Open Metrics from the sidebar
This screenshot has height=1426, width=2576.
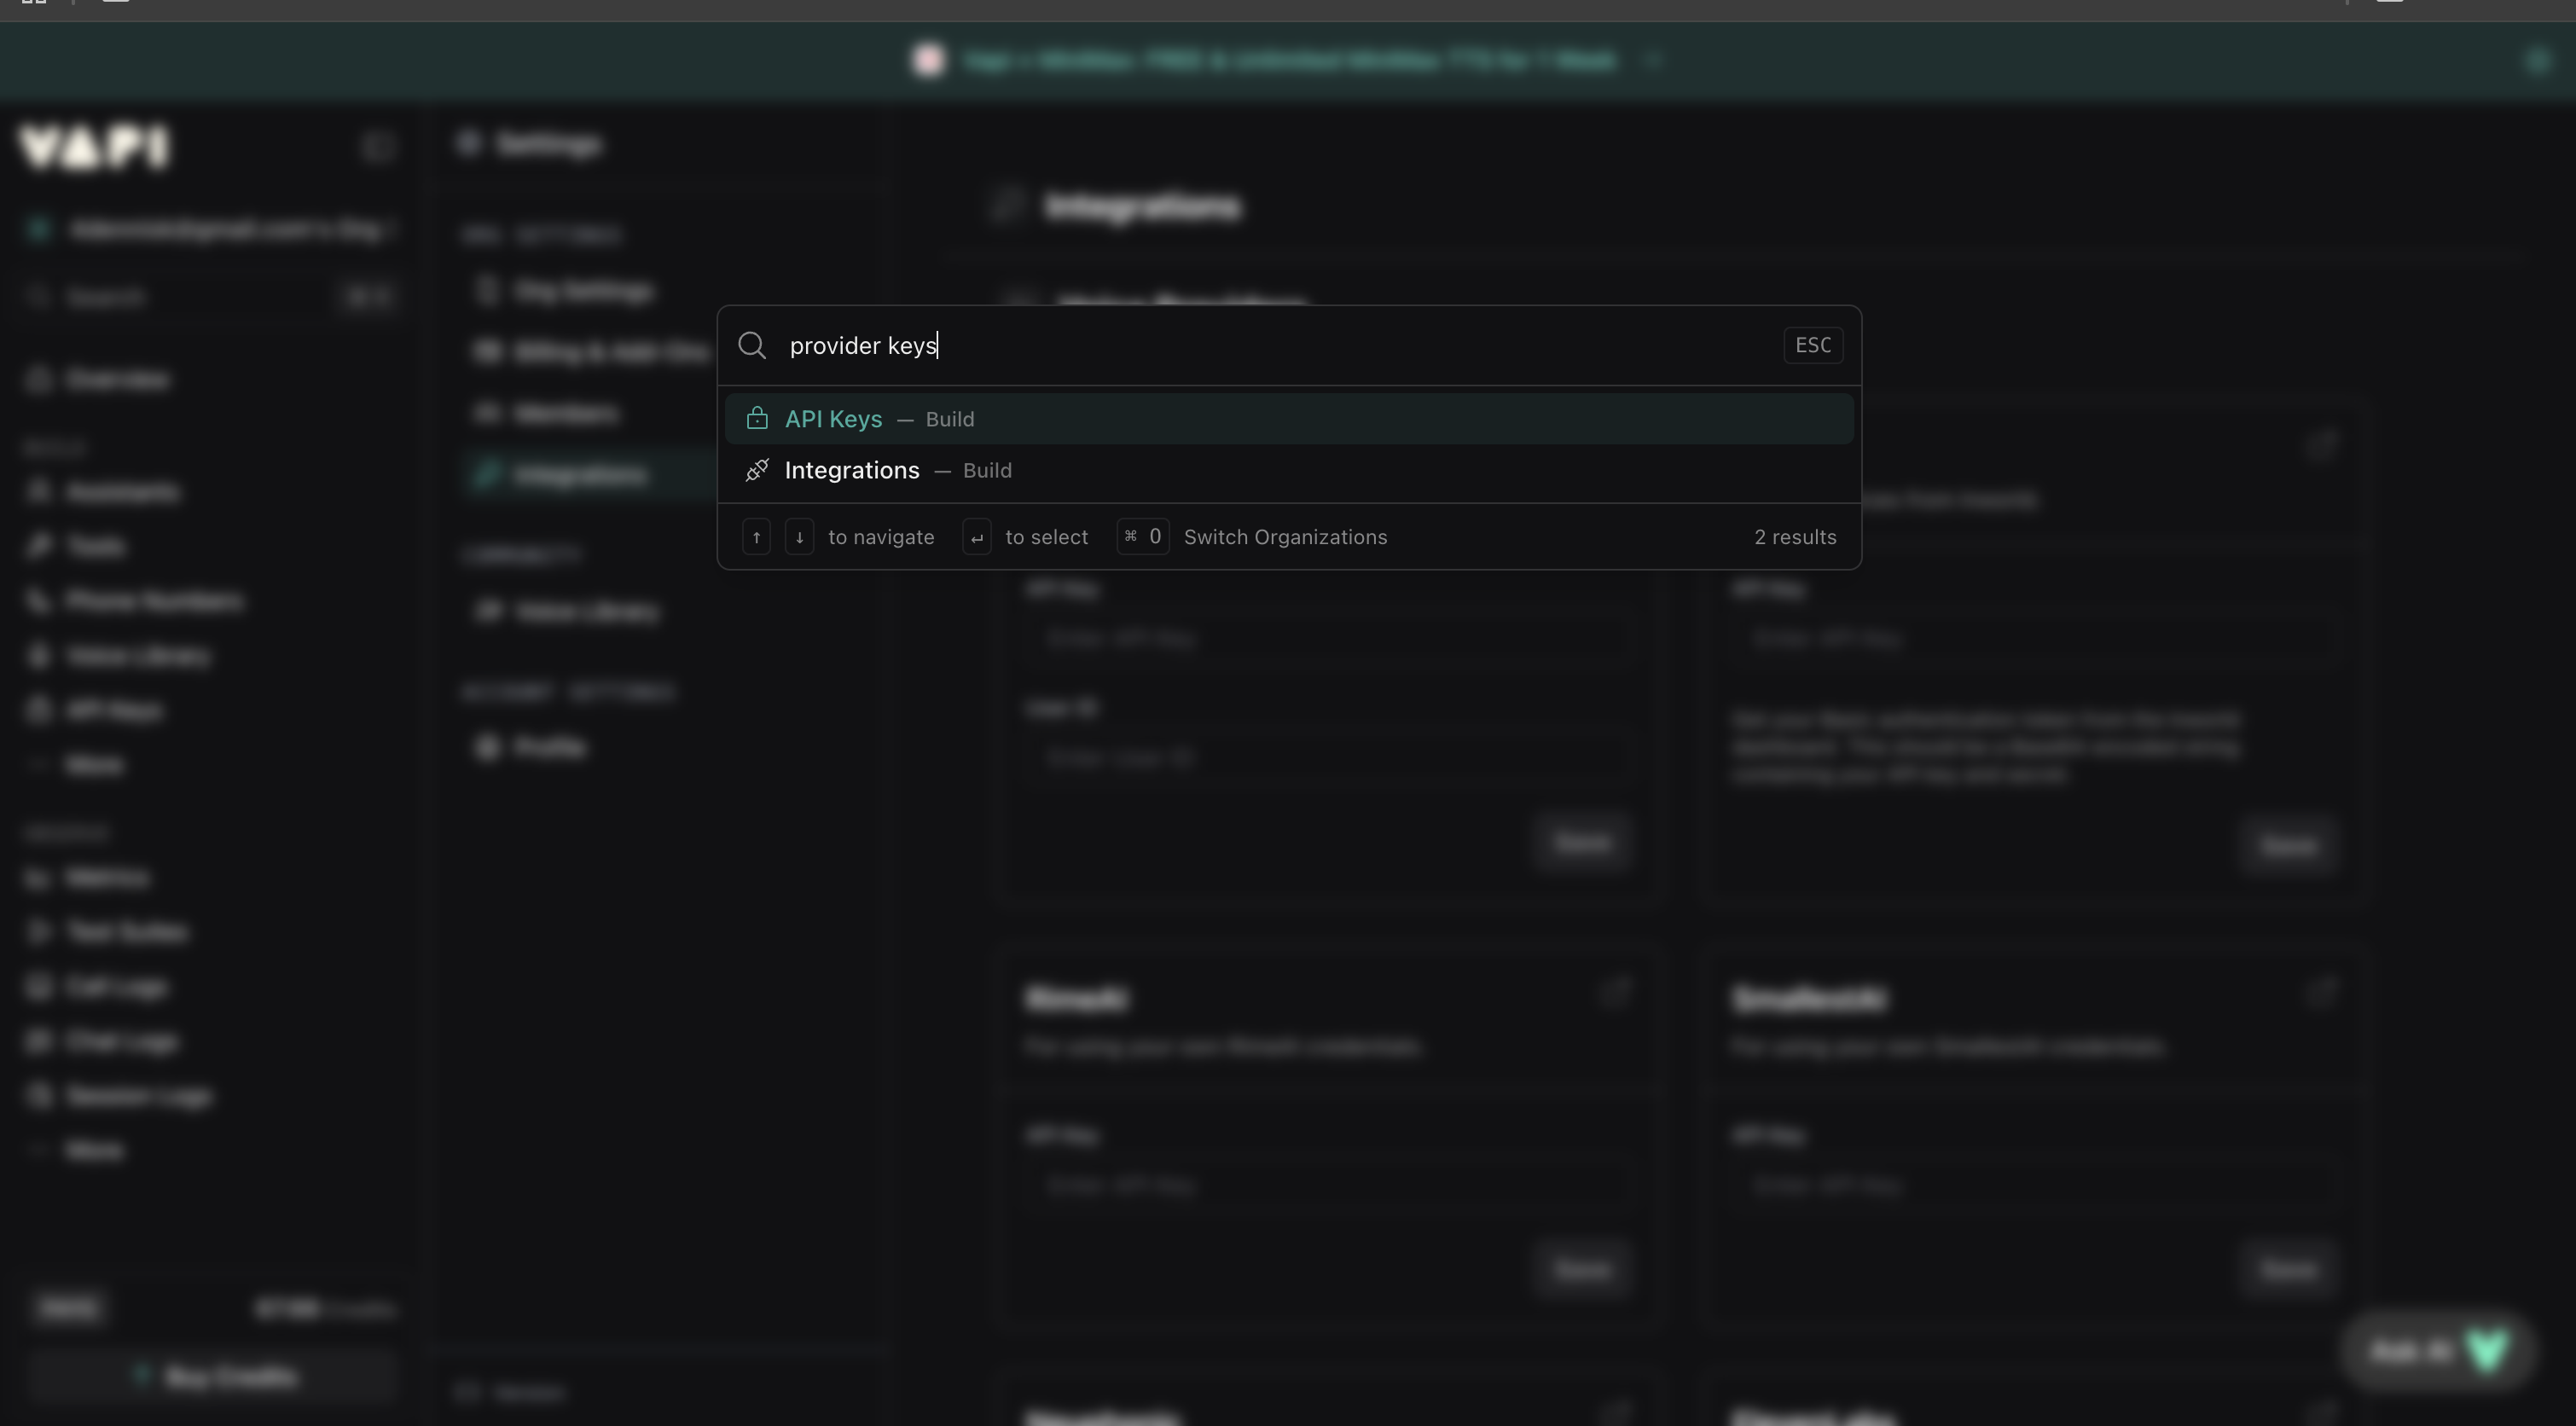pyautogui.click(x=105, y=878)
